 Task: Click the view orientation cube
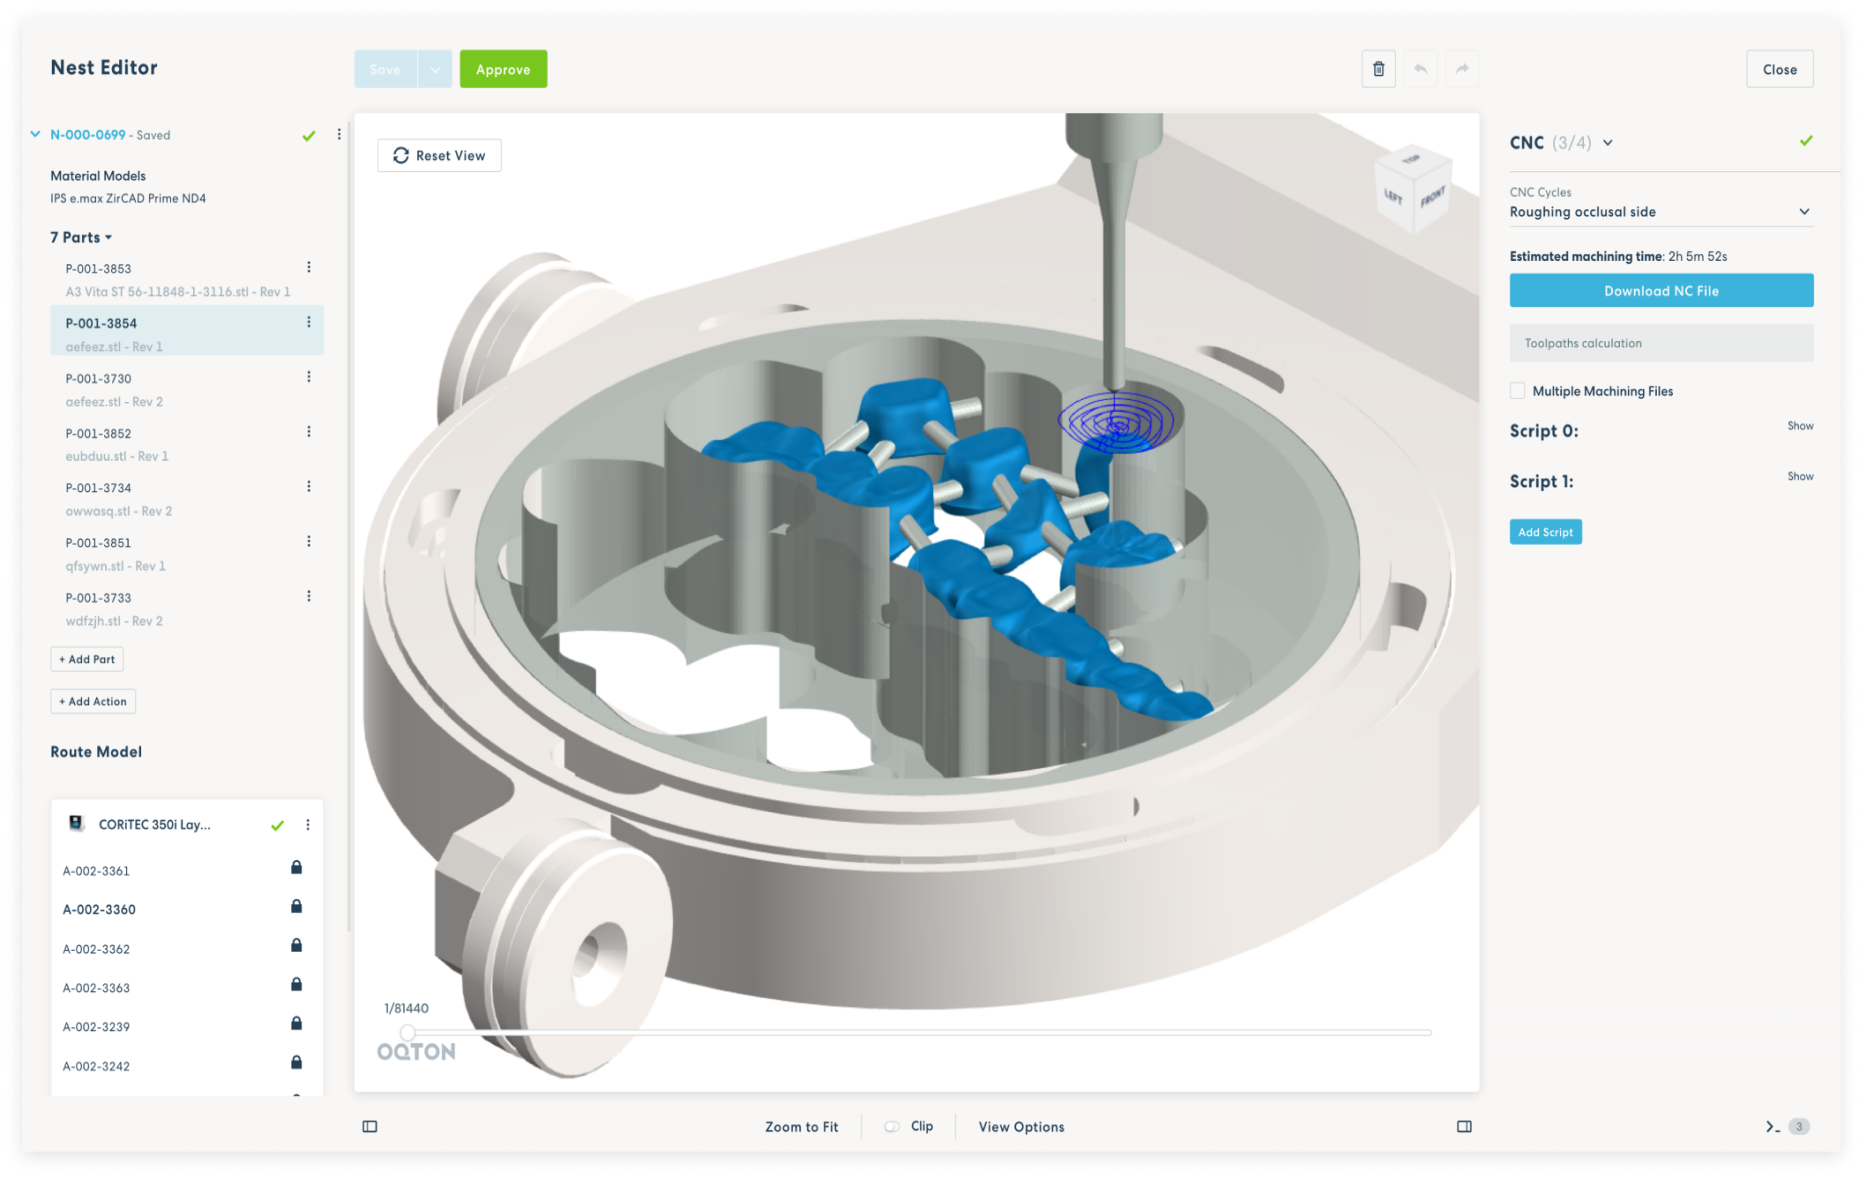pos(1413,190)
